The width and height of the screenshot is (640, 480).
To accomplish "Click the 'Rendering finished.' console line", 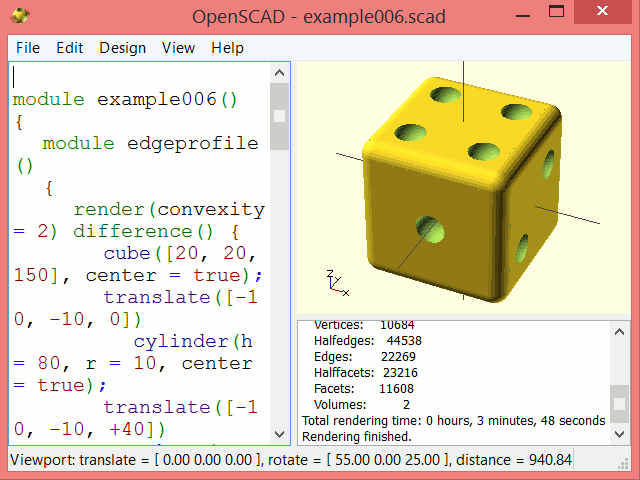I will [x=356, y=436].
